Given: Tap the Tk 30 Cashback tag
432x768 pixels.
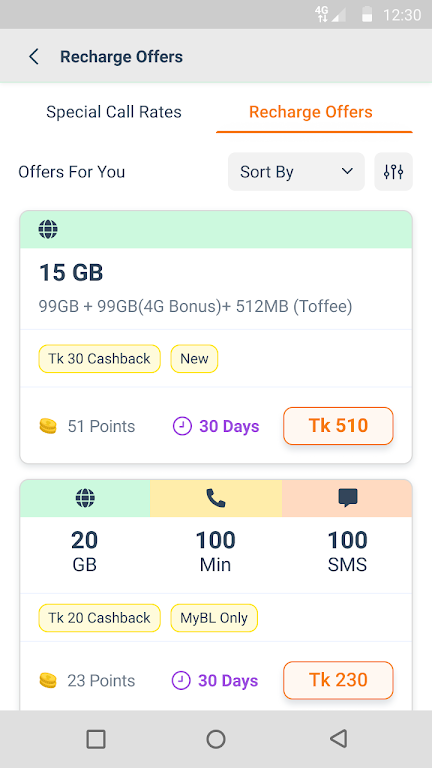Looking at the screenshot, I should (x=99, y=359).
